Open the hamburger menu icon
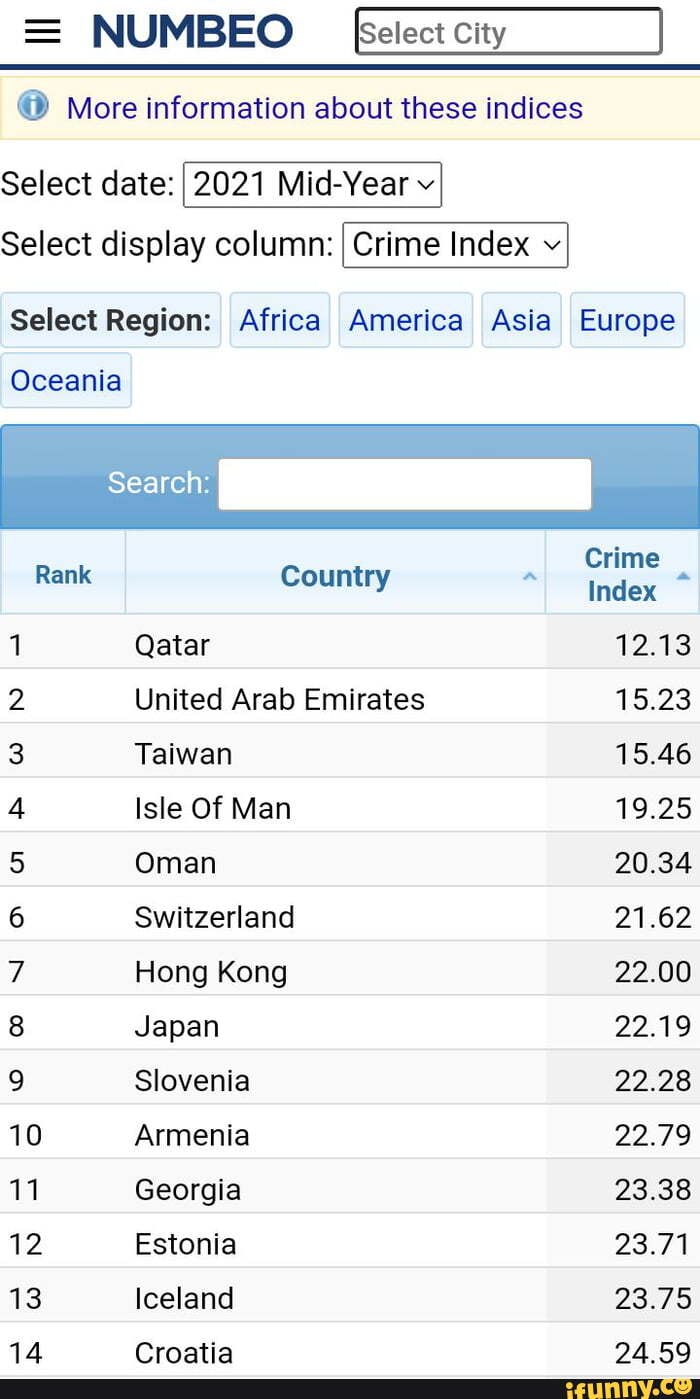 tap(42, 33)
